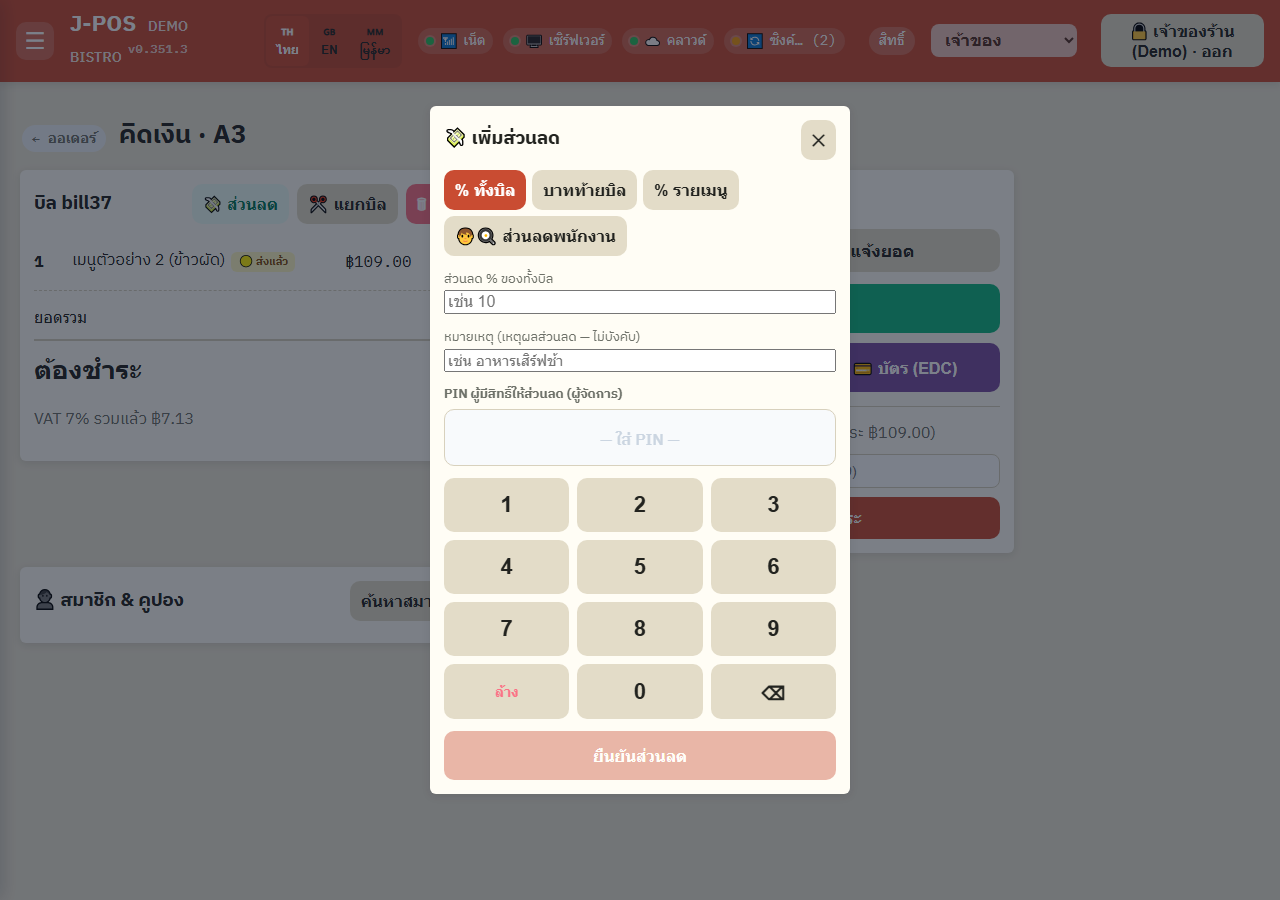Select the % รายเมนู discount tab

click(691, 190)
